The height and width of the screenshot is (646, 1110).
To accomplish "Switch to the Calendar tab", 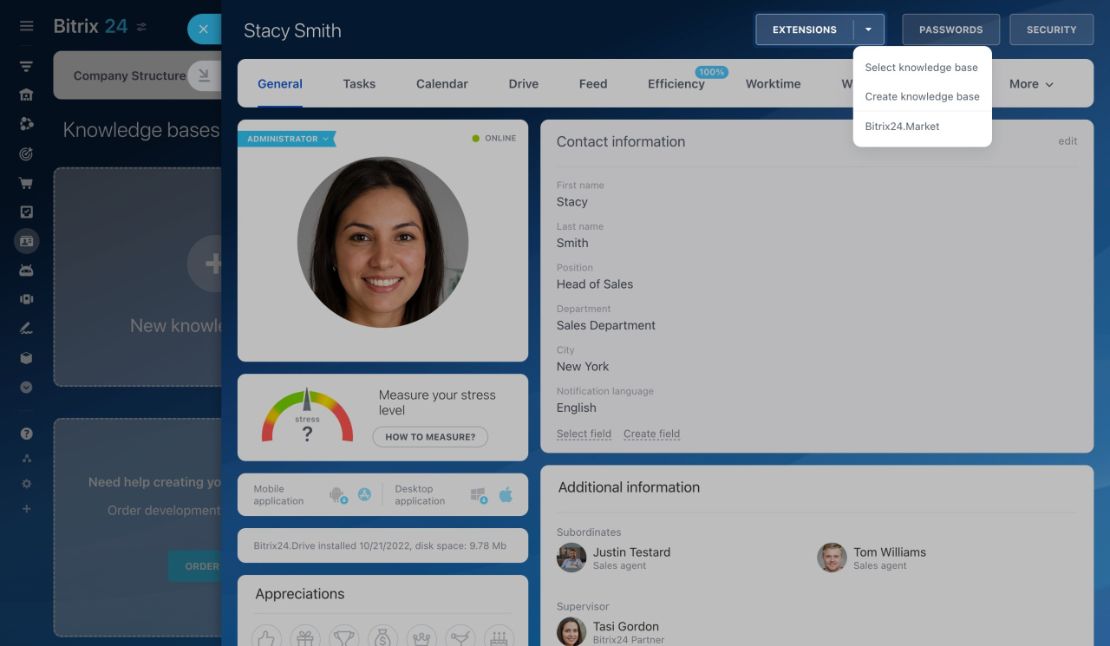I will pyautogui.click(x=442, y=83).
